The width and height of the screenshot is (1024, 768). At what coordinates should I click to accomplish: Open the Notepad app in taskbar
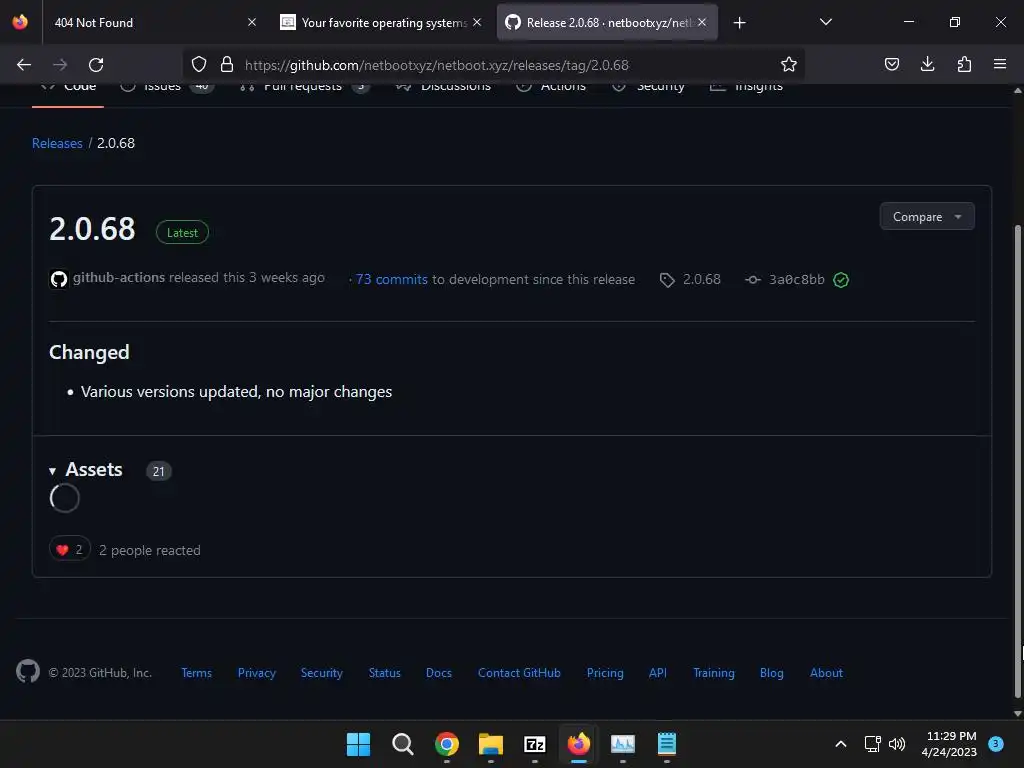[667, 744]
